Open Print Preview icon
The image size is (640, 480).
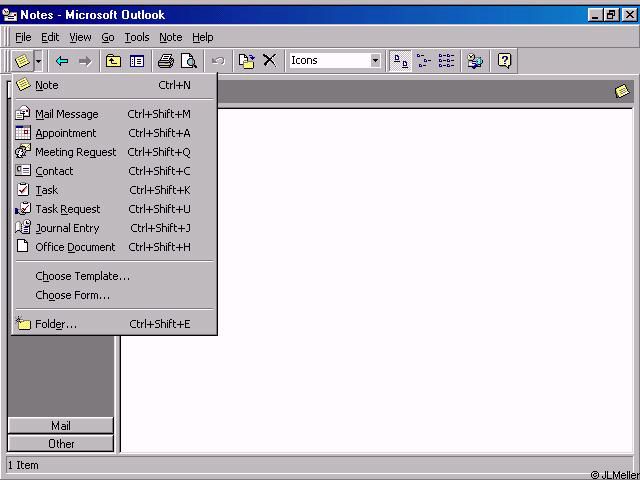189,61
